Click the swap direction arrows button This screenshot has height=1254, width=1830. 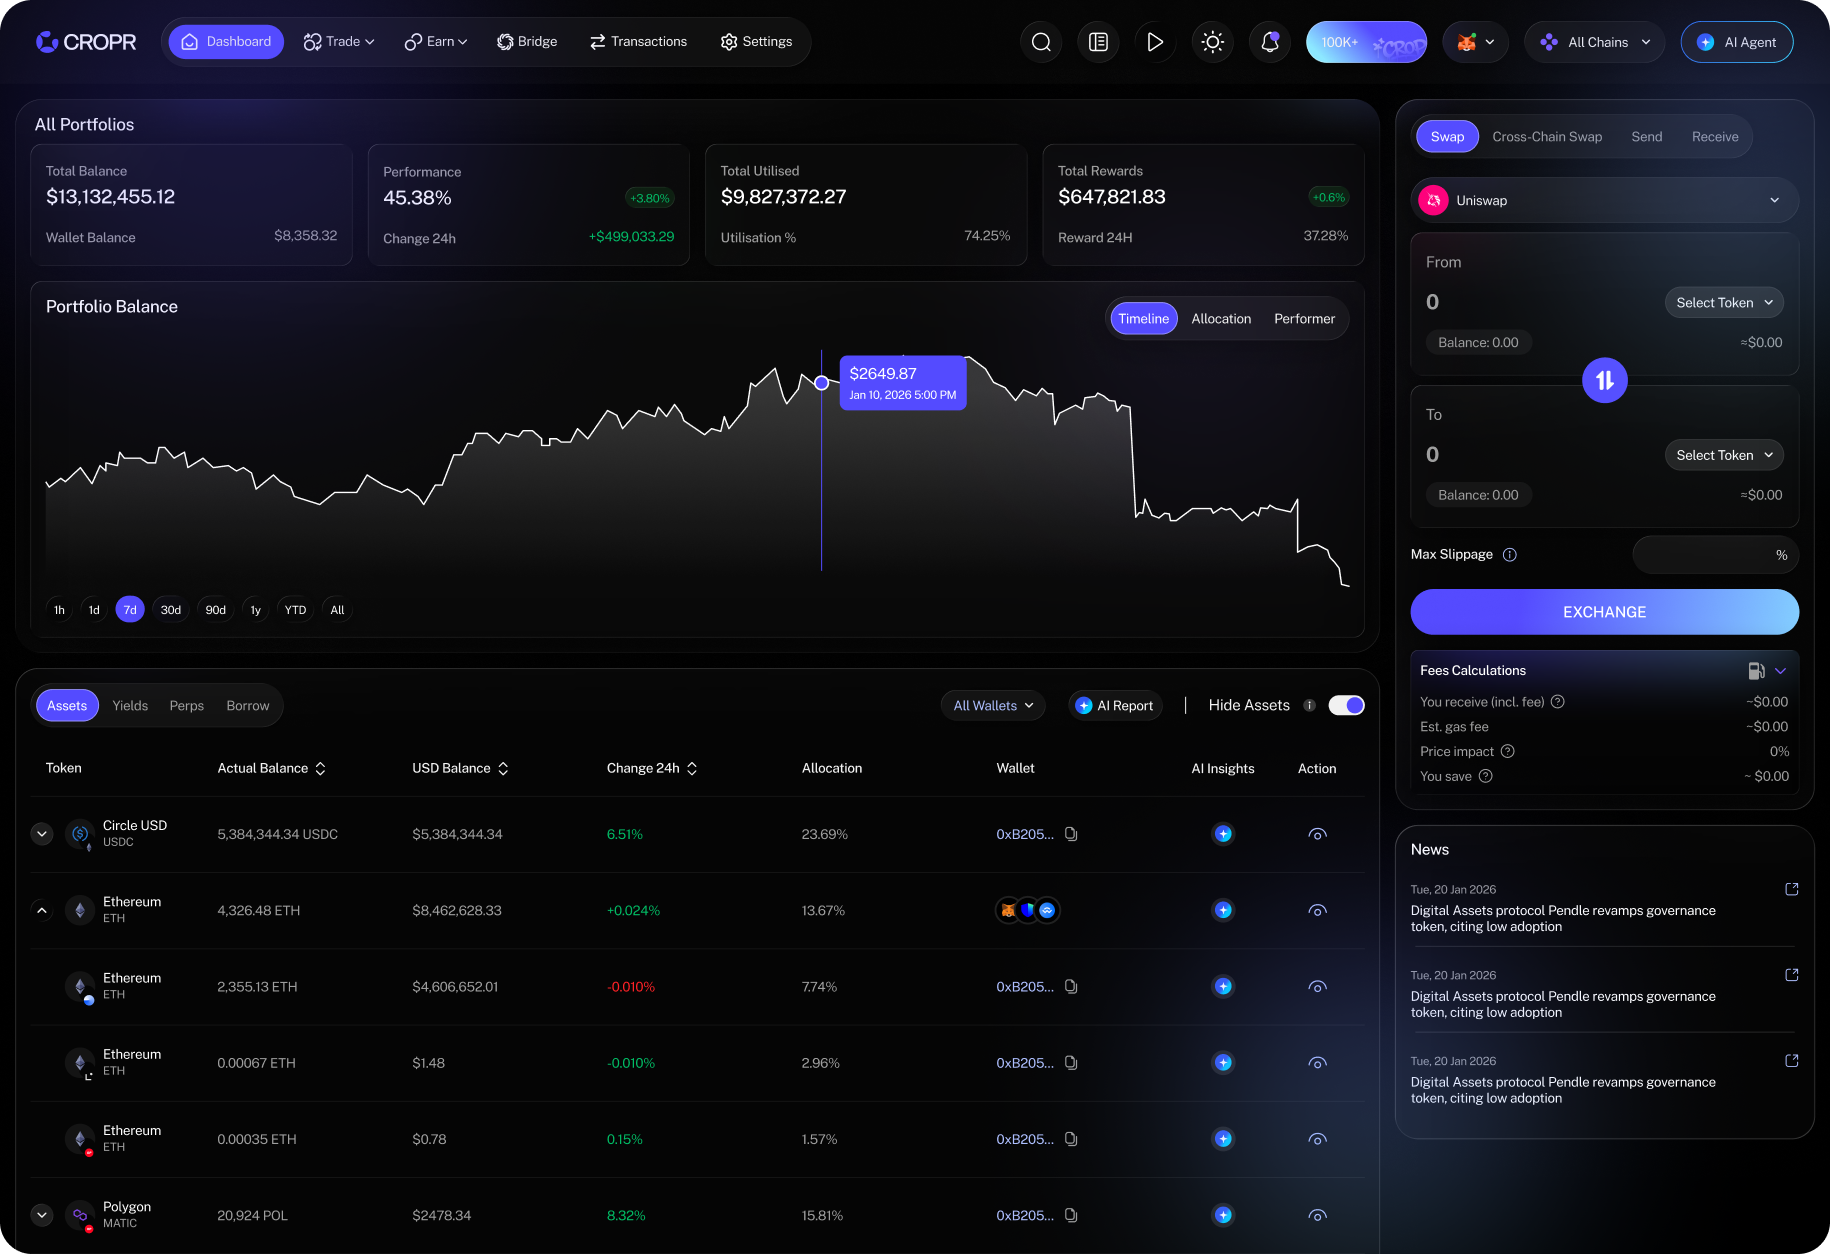1605,380
